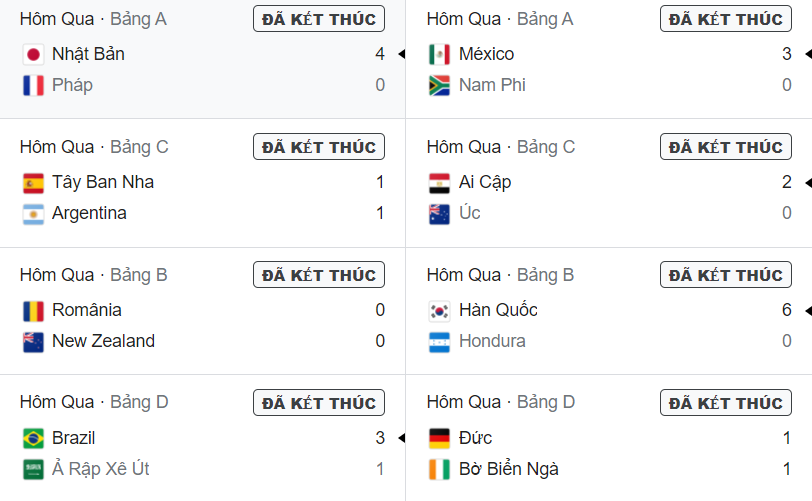The image size is (812, 501).
Task: Click the Japan flag icon
Action: point(33,54)
